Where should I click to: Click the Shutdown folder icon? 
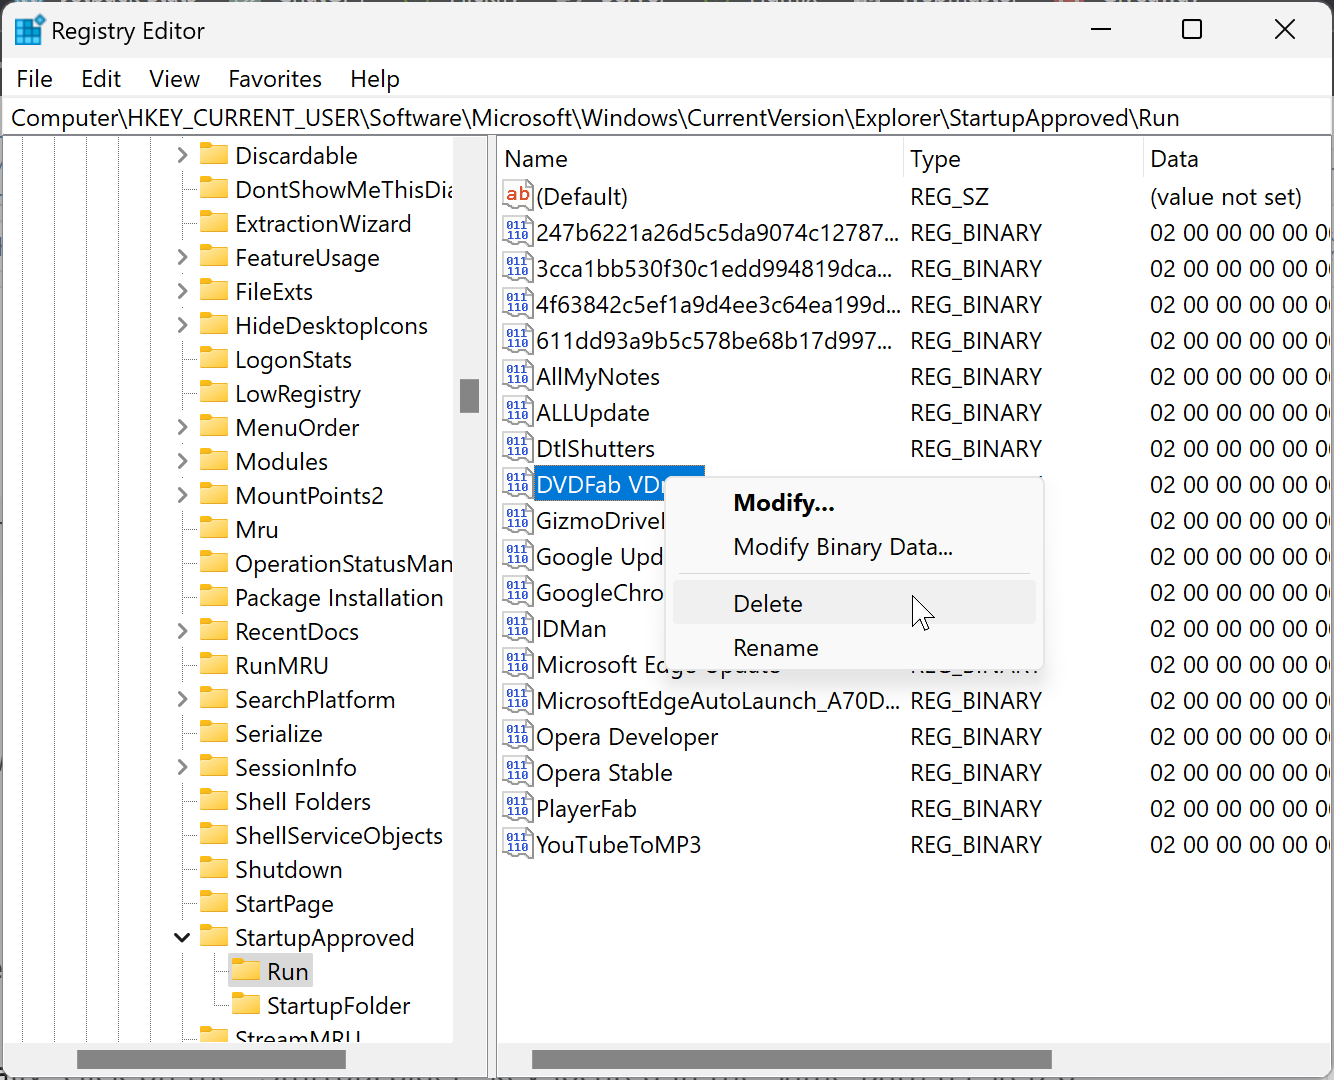pyautogui.click(x=214, y=868)
